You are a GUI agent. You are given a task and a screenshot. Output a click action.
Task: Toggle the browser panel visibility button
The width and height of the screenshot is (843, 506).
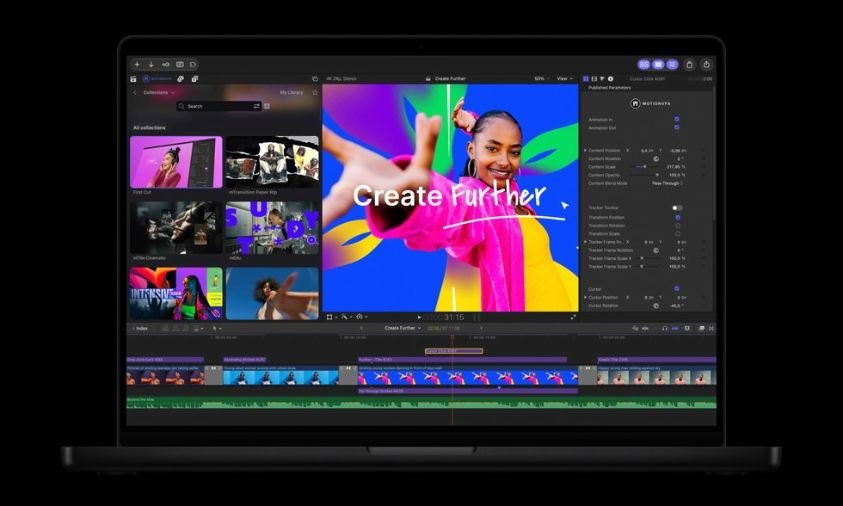644,65
